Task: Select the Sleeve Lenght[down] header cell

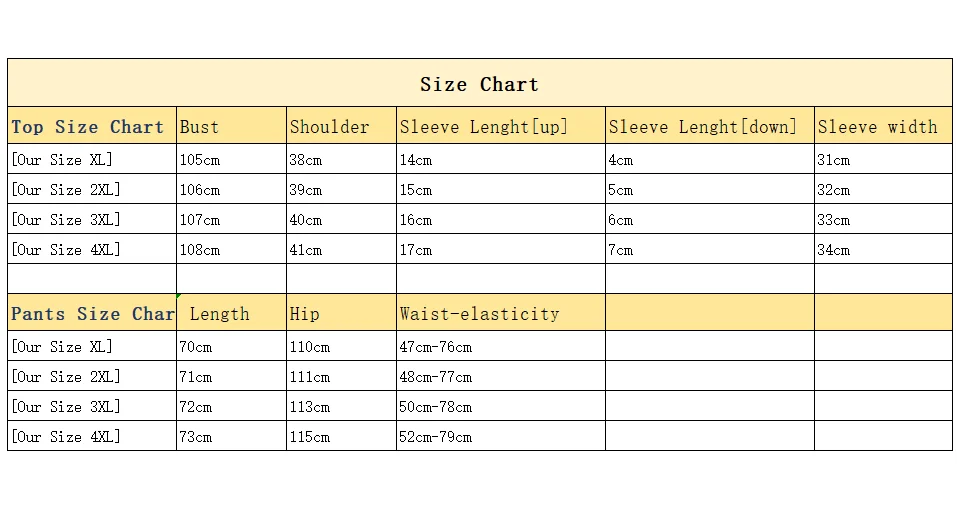Action: coord(709,127)
